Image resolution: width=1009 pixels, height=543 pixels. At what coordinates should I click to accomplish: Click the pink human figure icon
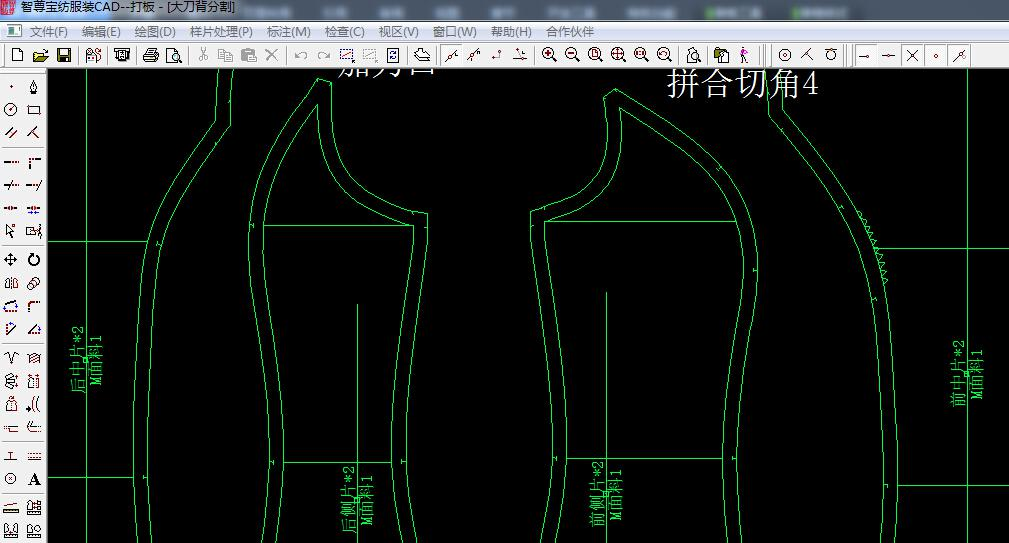(x=744, y=55)
